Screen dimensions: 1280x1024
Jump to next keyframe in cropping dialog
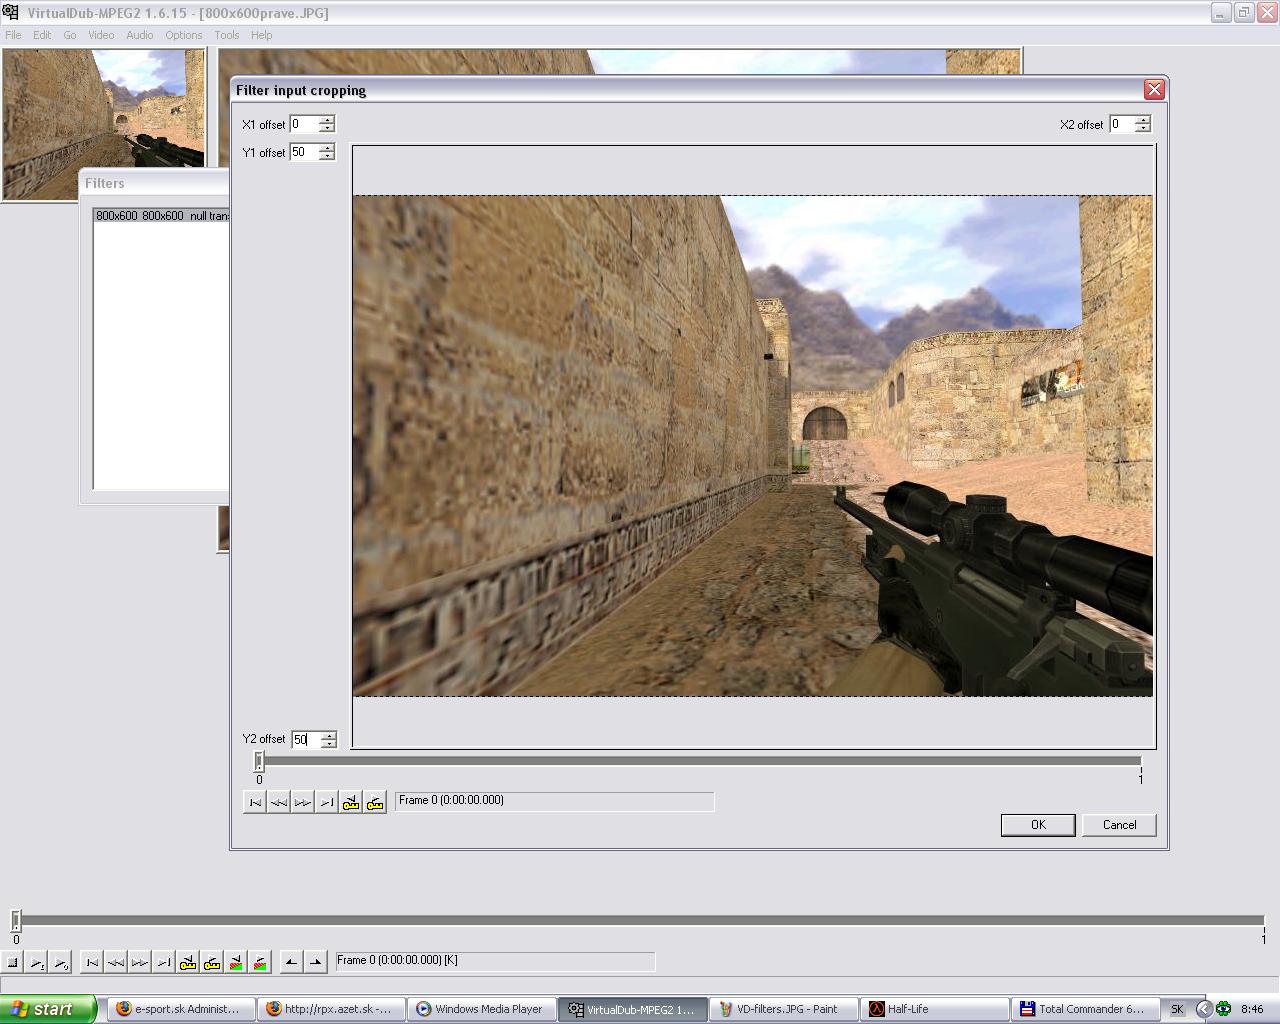click(x=375, y=802)
